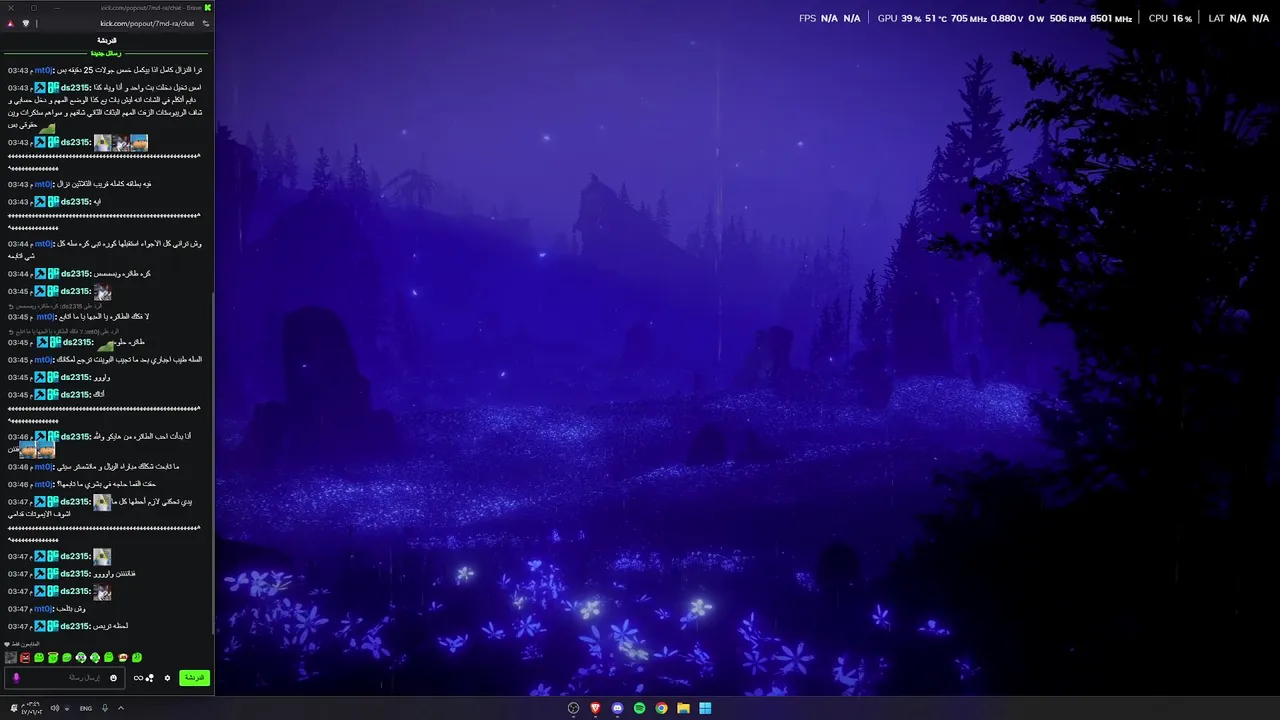This screenshot has width=1280, height=720.
Task: Open the emoji picker smiley in message box
Action: [x=113, y=678]
